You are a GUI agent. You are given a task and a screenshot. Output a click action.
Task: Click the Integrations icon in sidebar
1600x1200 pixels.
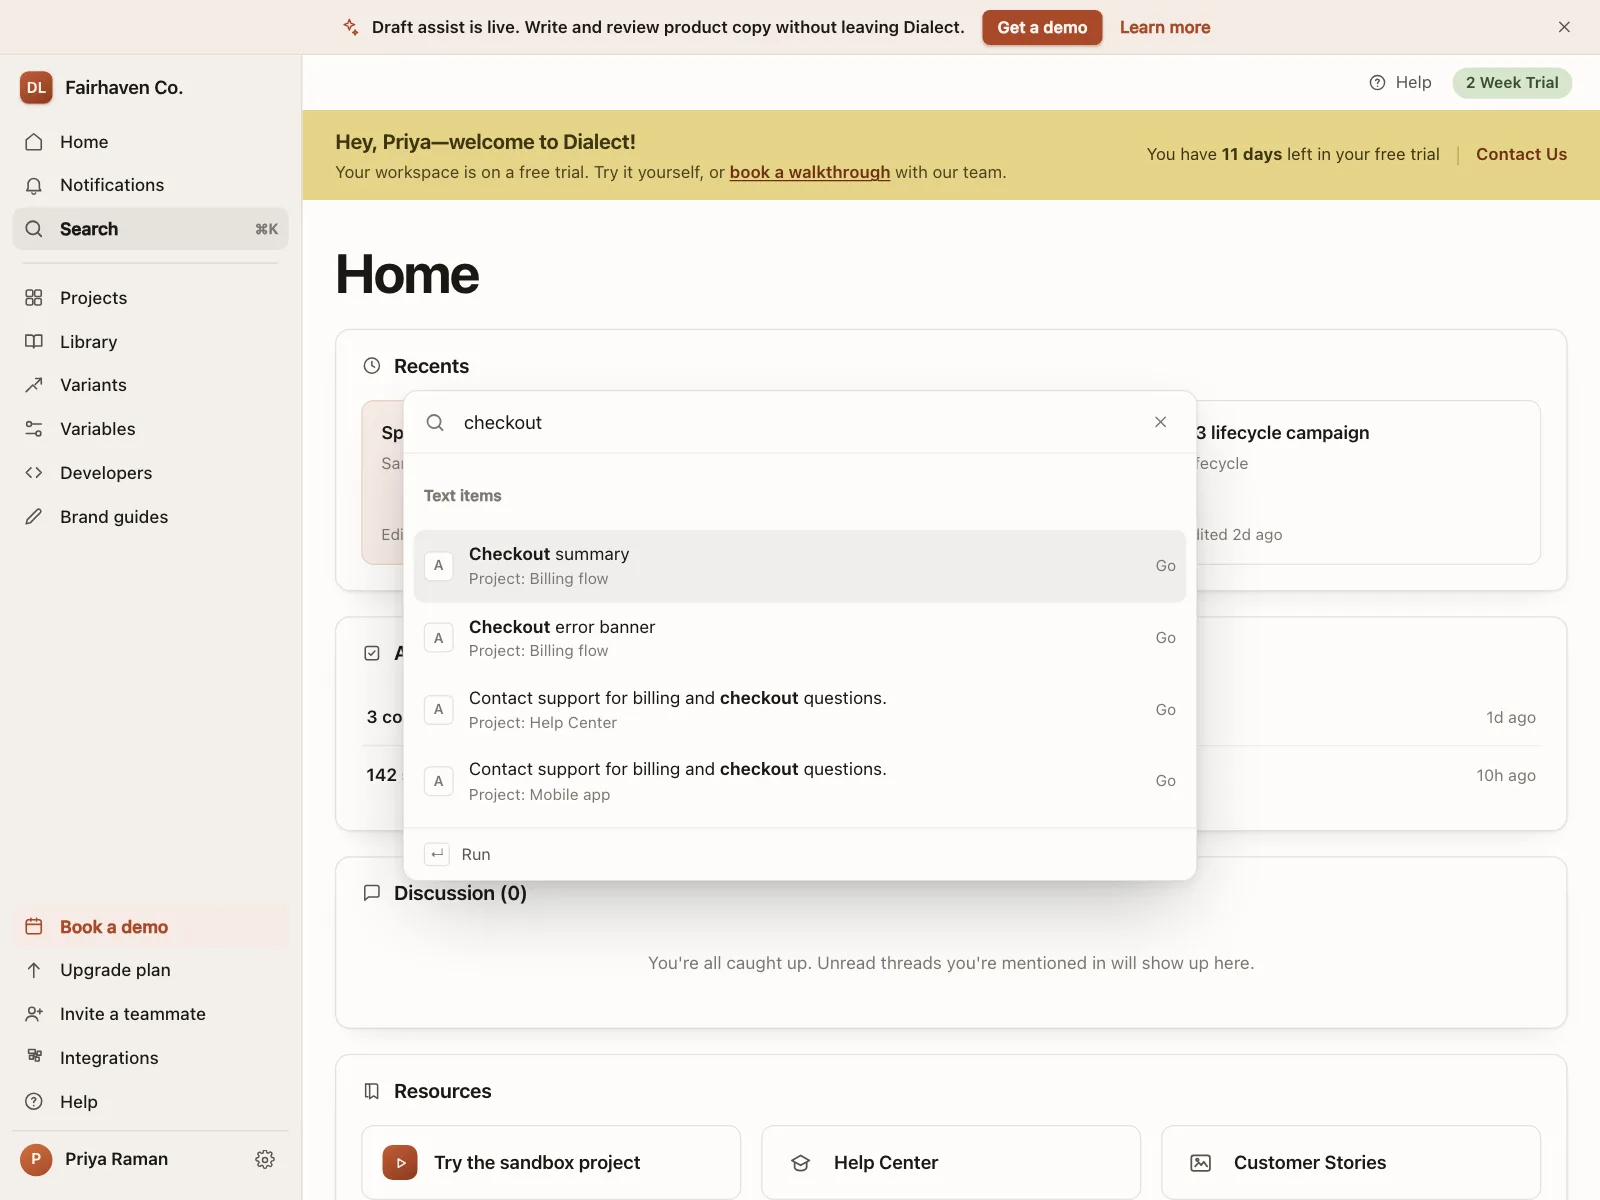34,1057
